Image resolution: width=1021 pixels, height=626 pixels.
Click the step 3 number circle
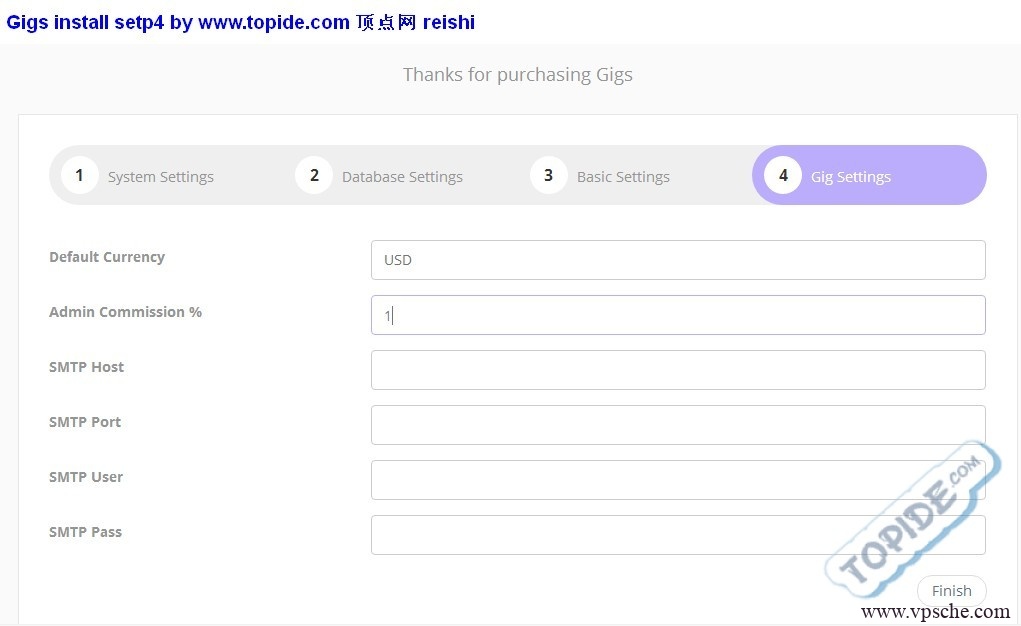(548, 176)
